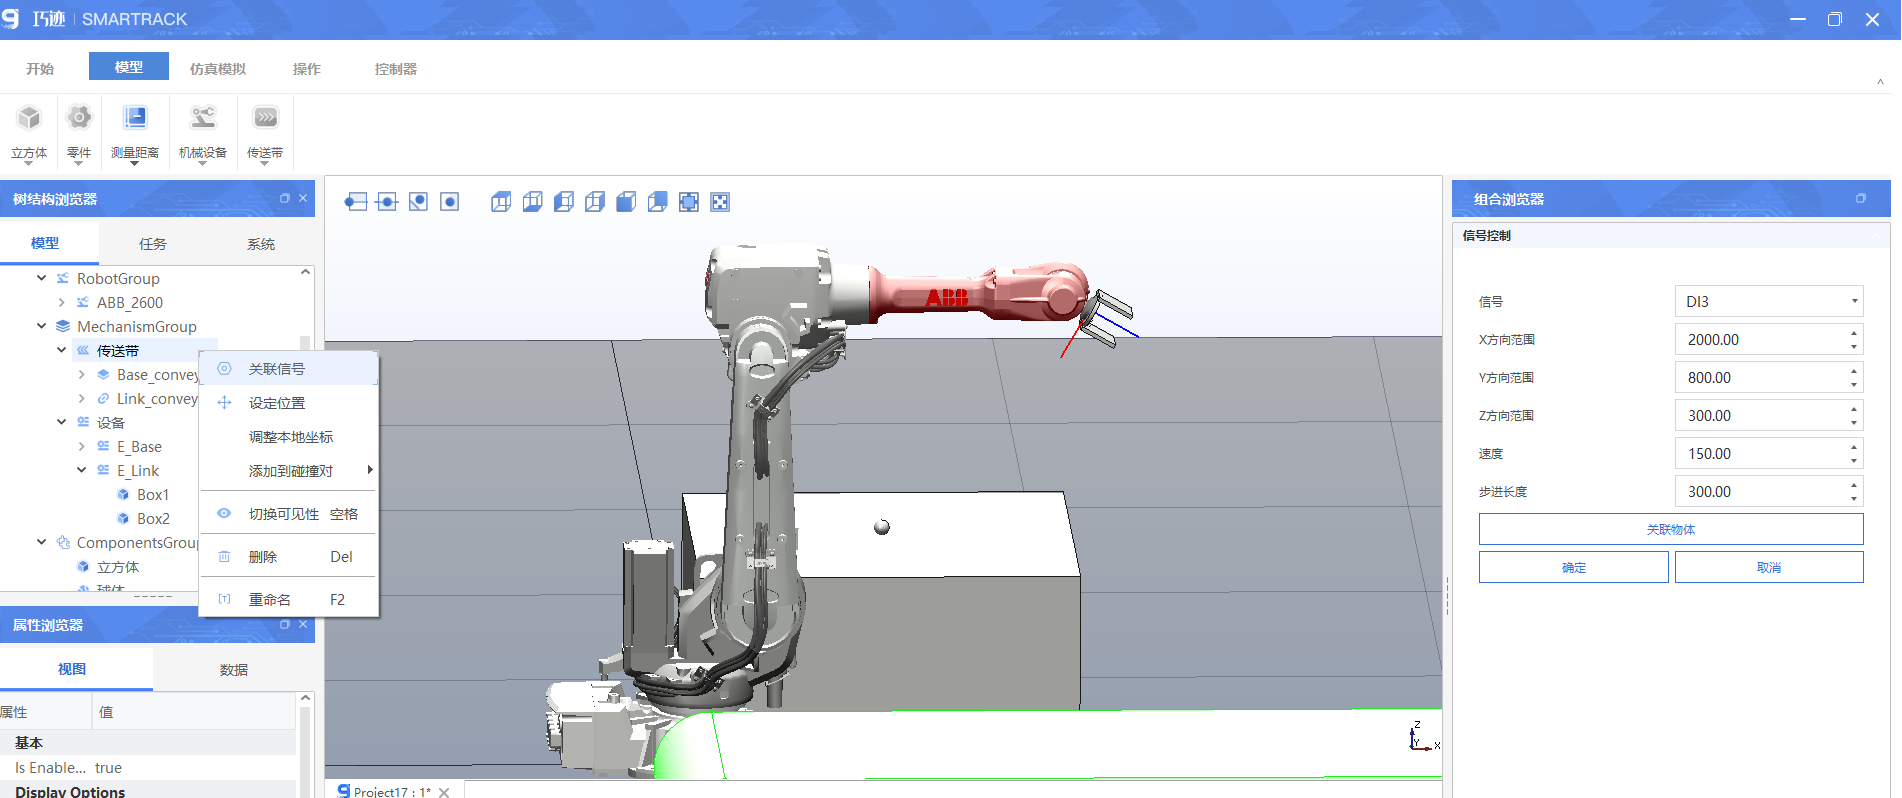
Task: Expand the Link_convey tree node
Action: tap(81, 398)
